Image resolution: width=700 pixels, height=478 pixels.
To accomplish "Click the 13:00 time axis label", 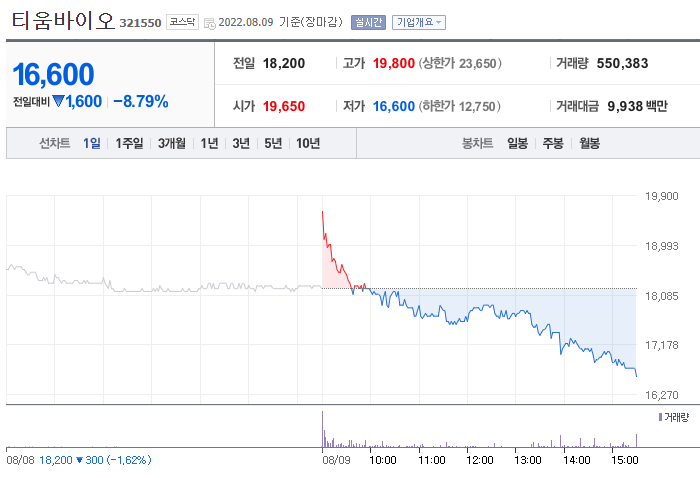I will point(528,460).
